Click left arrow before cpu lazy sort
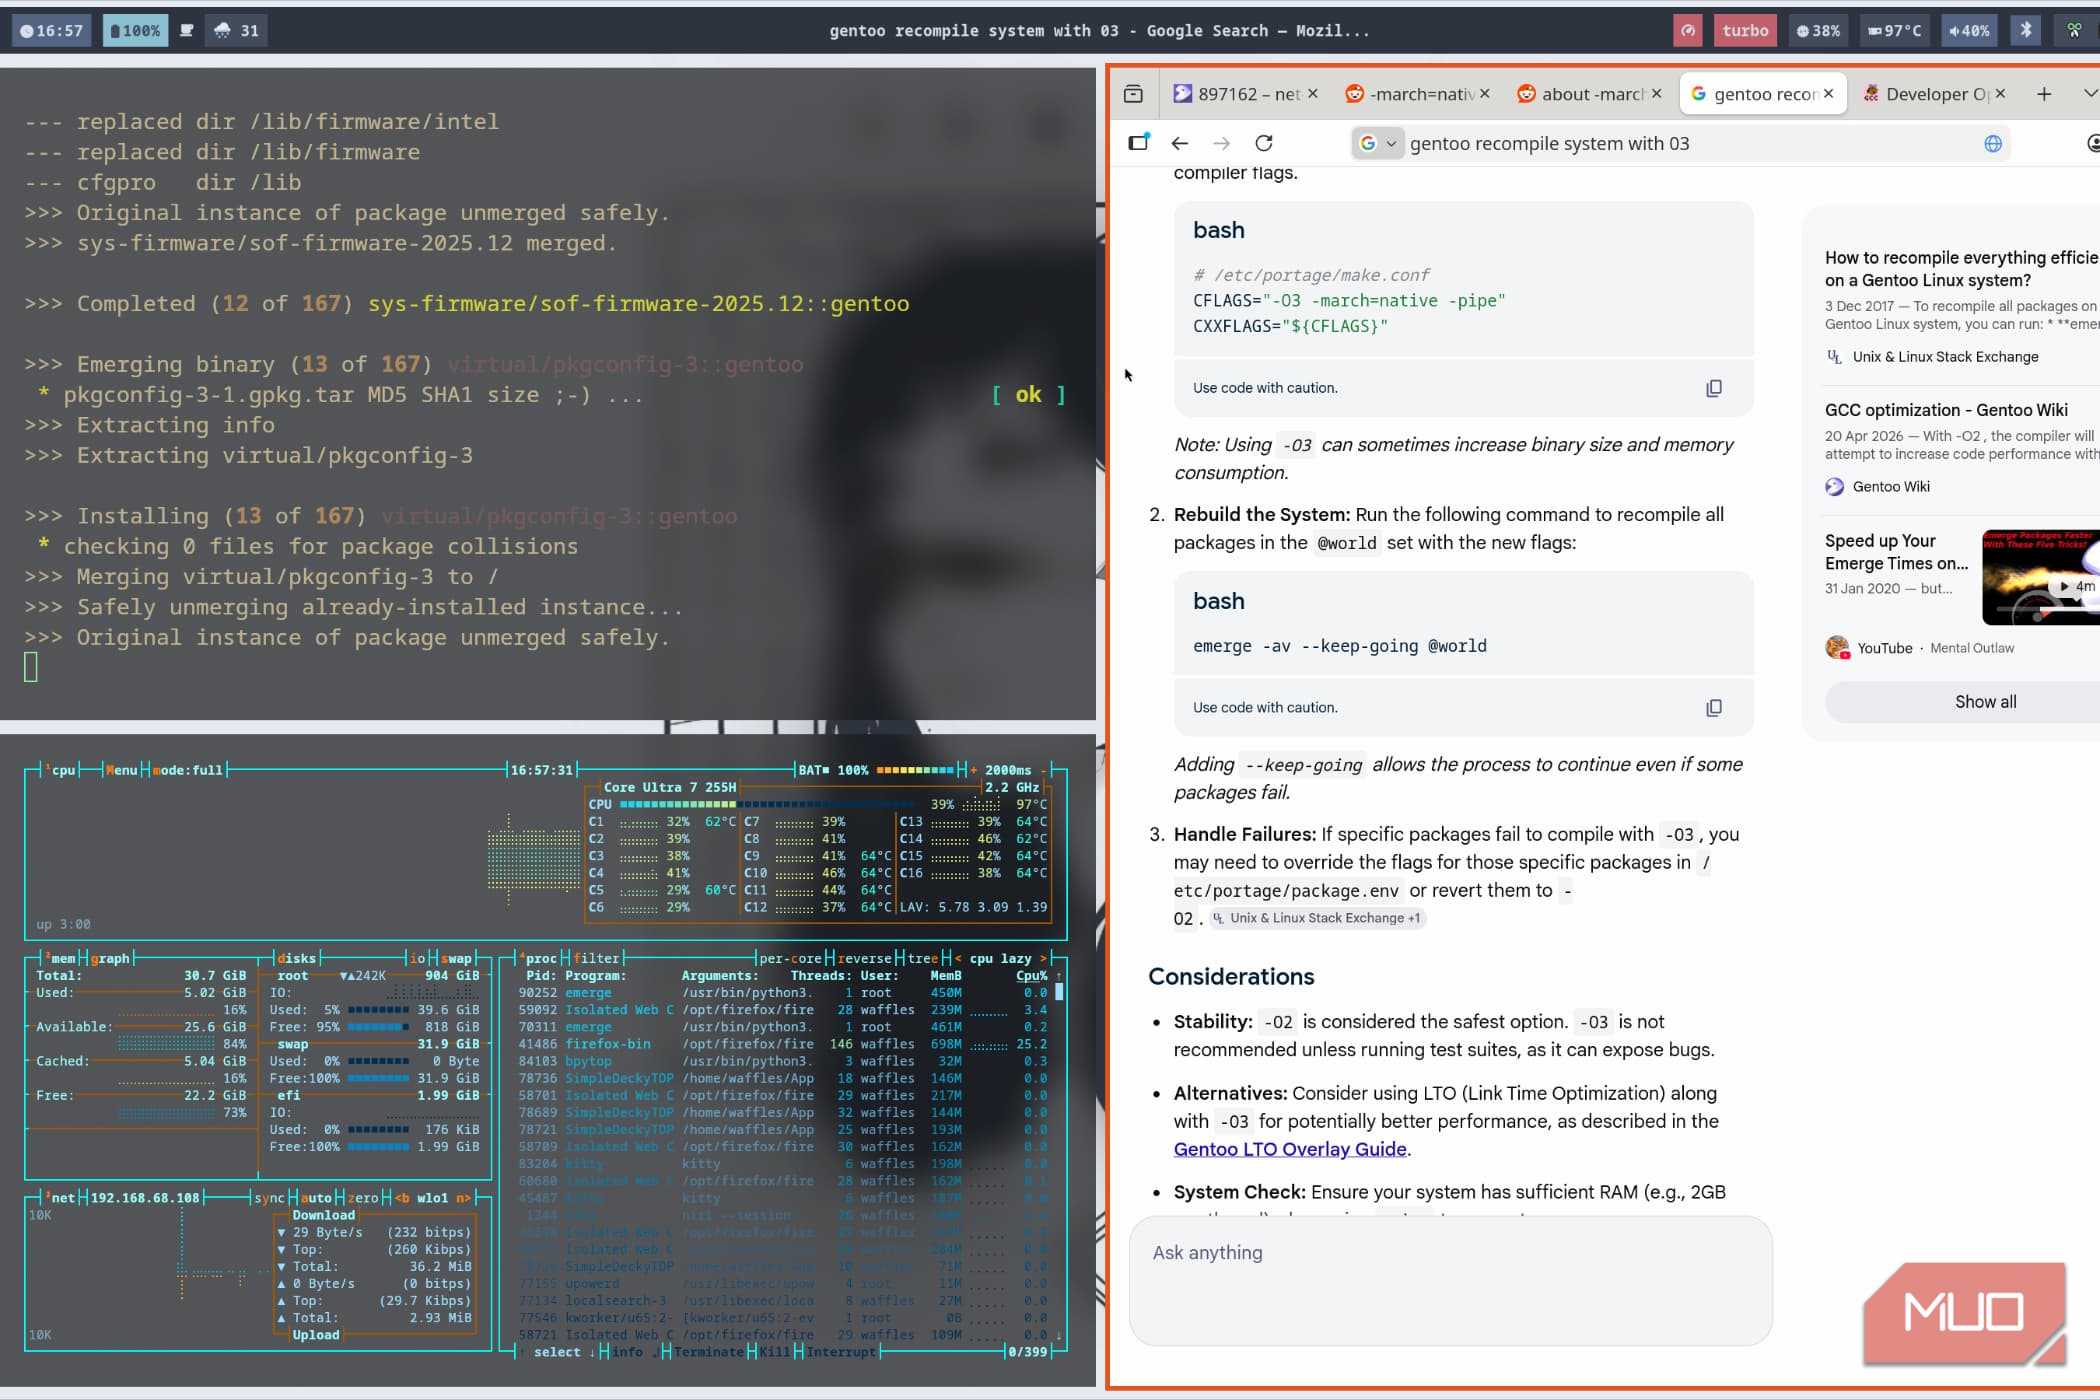 pyautogui.click(x=958, y=958)
